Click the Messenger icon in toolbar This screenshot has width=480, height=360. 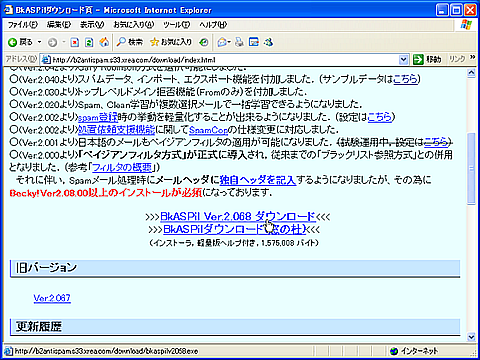(268, 42)
